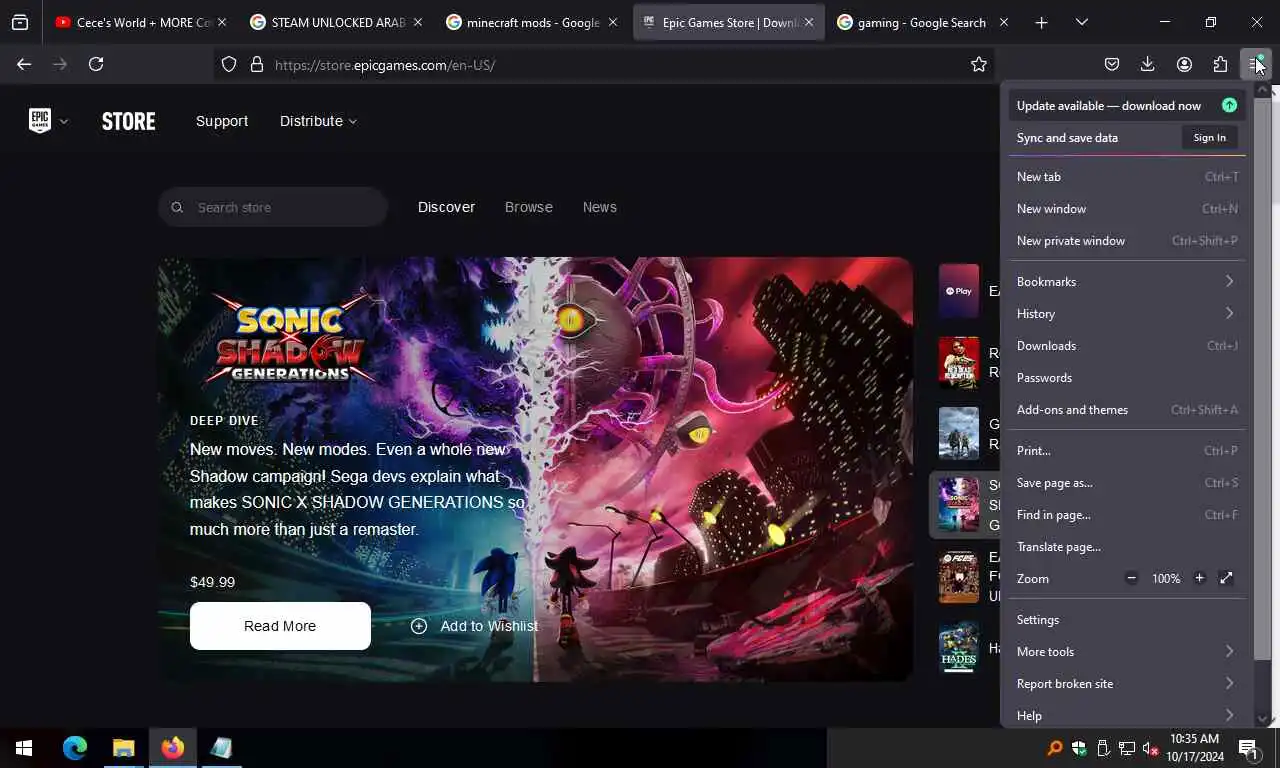Screen dimensions: 1280x768
Task: Open Add-ons and themes
Action: [x=1127, y=409]
